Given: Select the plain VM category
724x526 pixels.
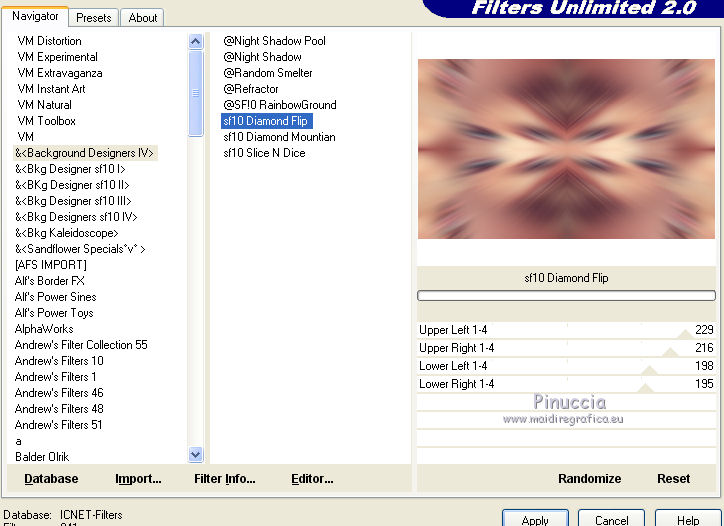Looking at the screenshot, I should click(25, 137).
